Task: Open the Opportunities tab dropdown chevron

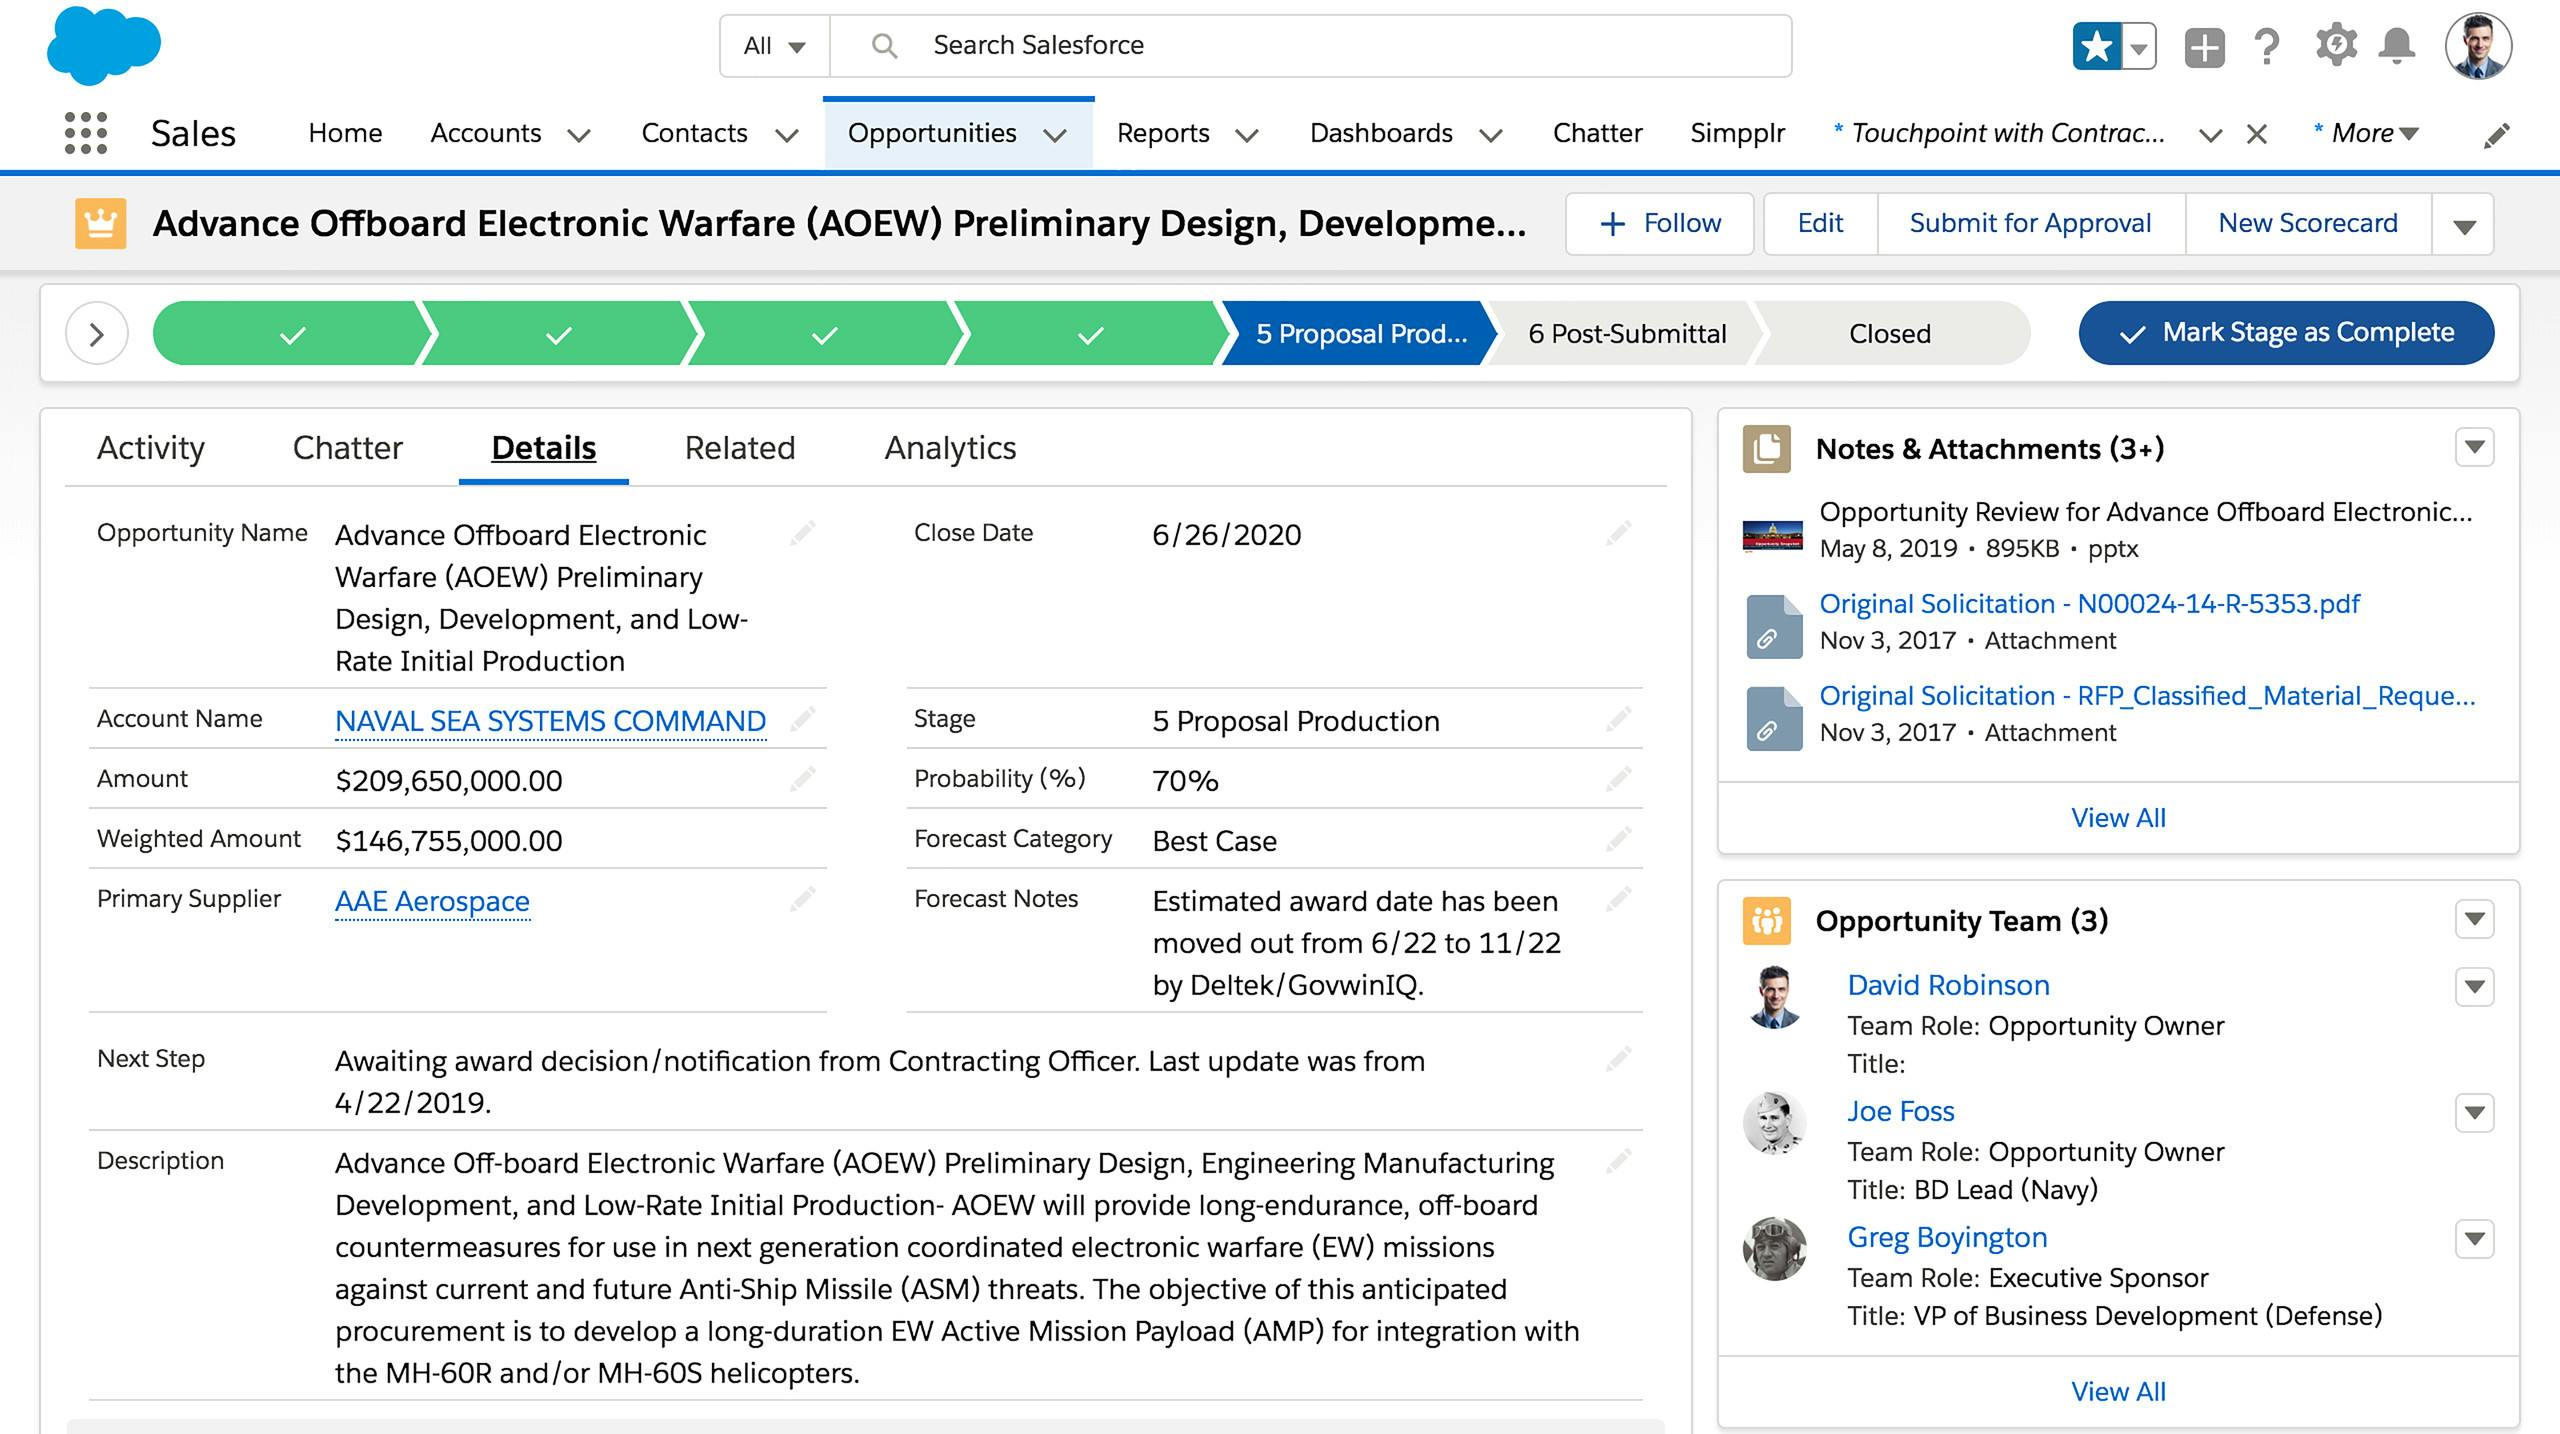Action: coord(1055,135)
